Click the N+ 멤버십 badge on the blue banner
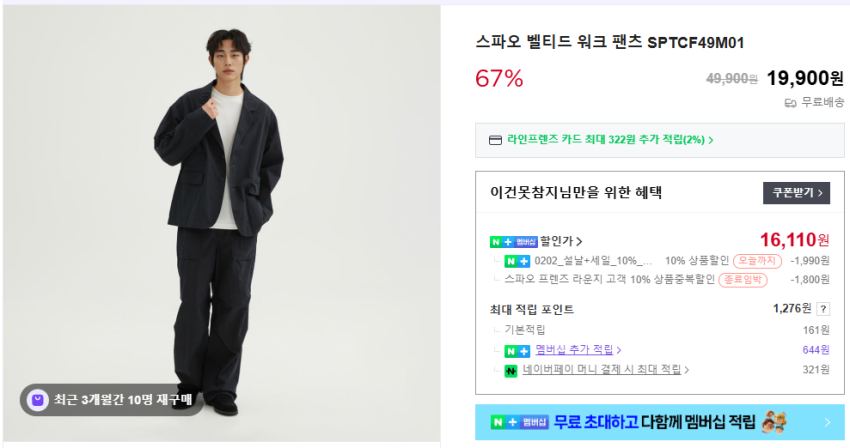850x448 pixels. click(x=520, y=423)
